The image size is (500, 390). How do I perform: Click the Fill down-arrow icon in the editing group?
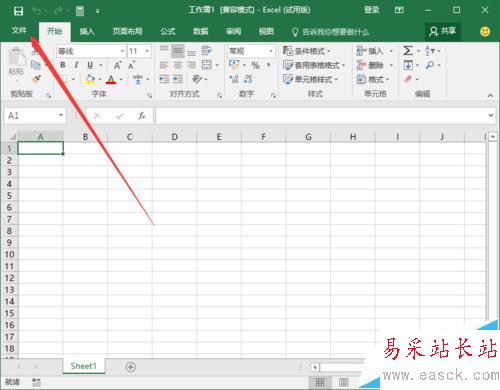click(x=408, y=65)
